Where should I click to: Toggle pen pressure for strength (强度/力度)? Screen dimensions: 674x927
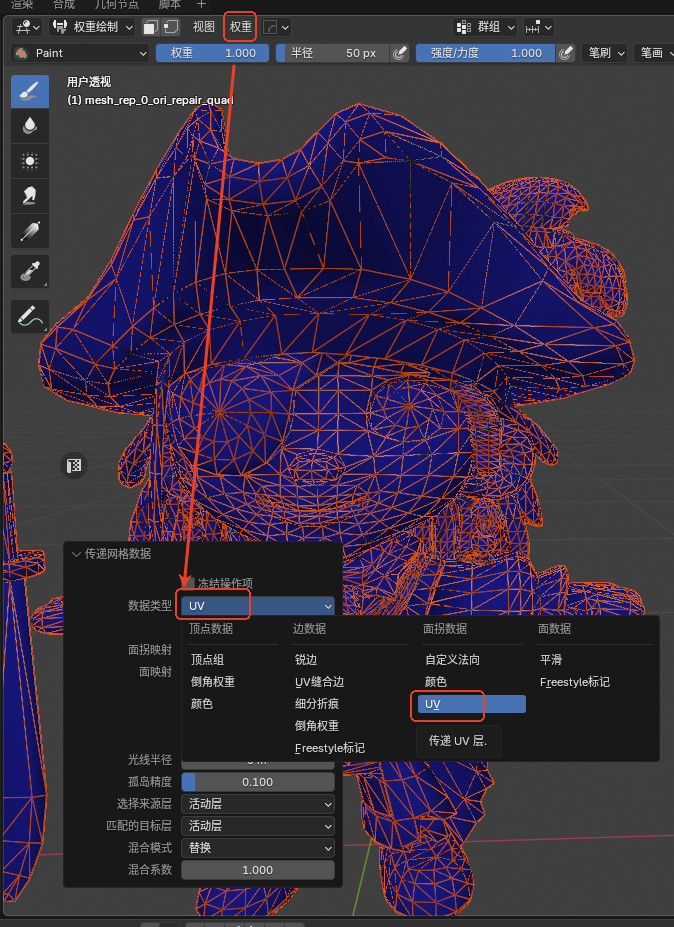point(566,53)
